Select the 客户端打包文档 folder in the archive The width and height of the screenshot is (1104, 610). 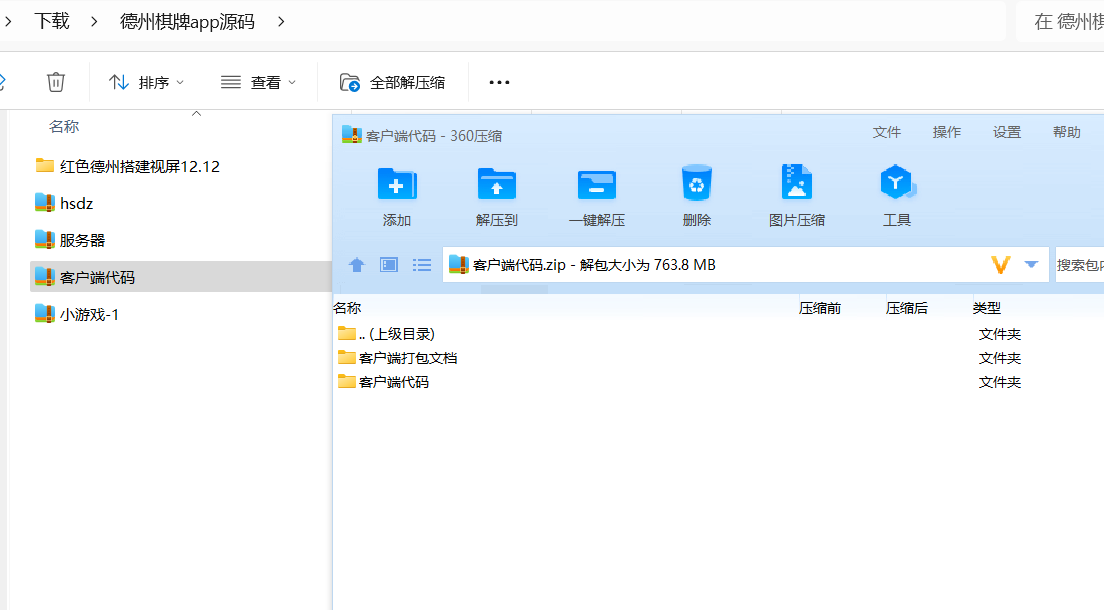click(x=397, y=358)
